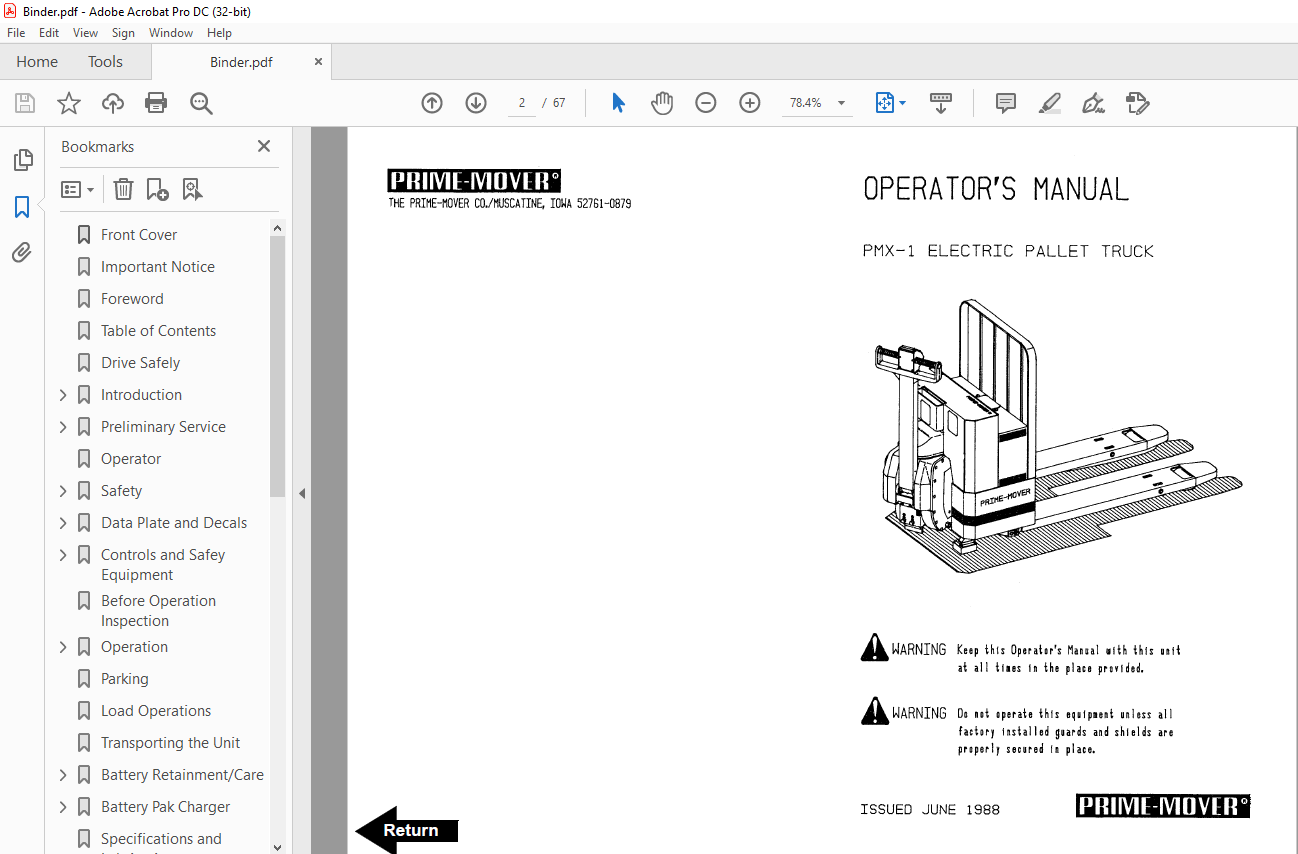The image size is (1298, 854).
Task: Expand the Battery Retainment/Care bookmark
Action: tap(64, 775)
